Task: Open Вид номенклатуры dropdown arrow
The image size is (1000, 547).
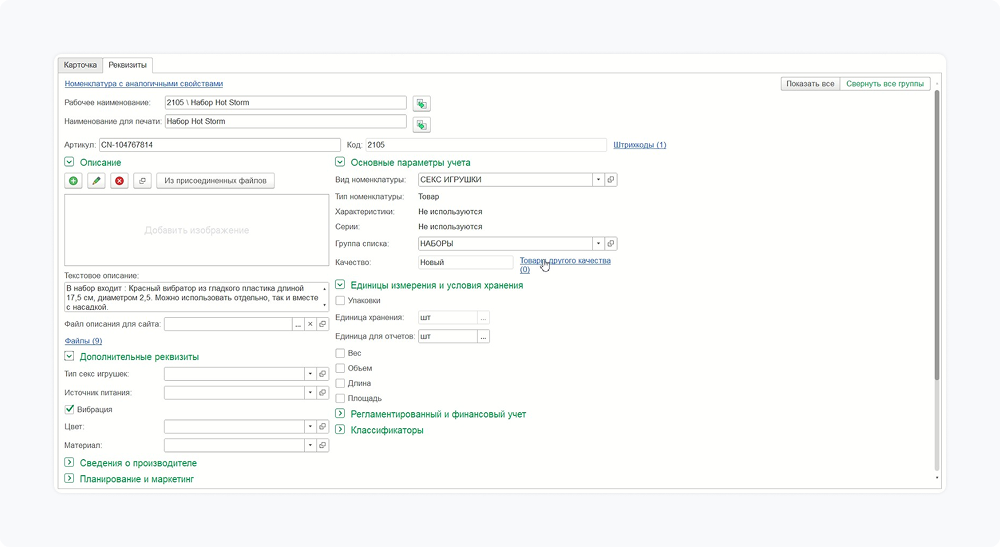Action: [x=598, y=180]
